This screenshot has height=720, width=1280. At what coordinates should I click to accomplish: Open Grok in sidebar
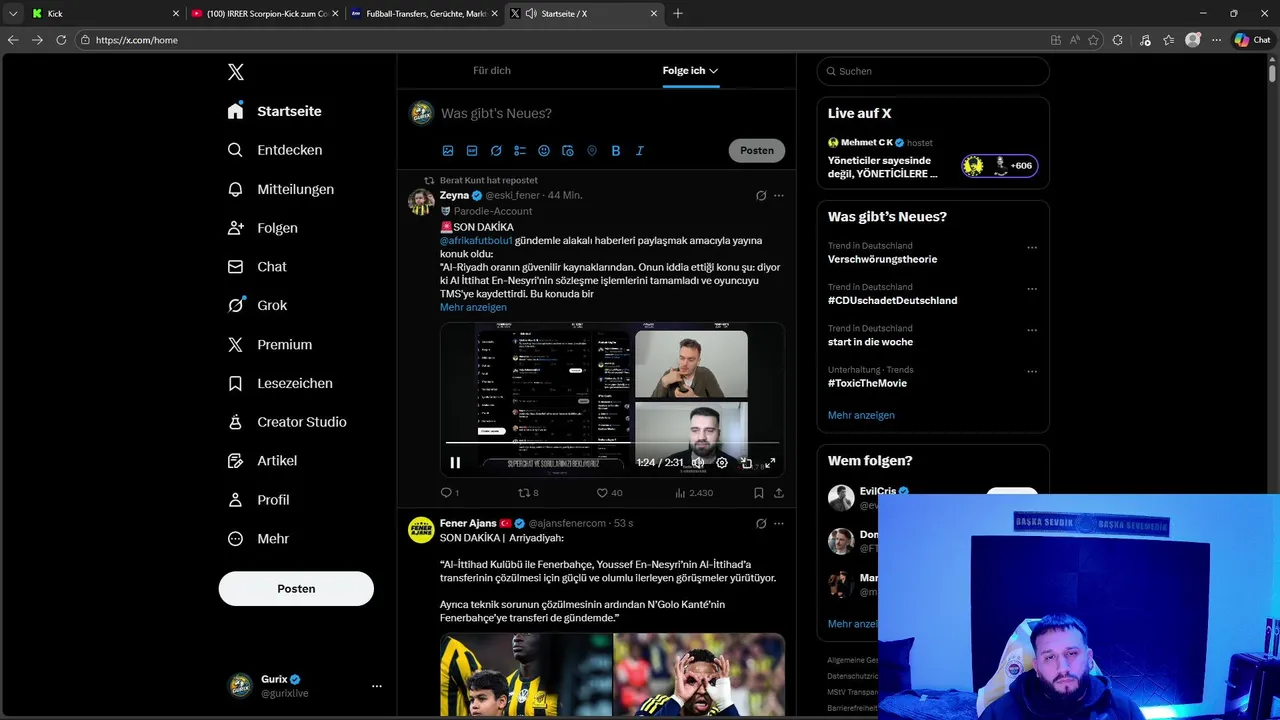(x=257, y=305)
